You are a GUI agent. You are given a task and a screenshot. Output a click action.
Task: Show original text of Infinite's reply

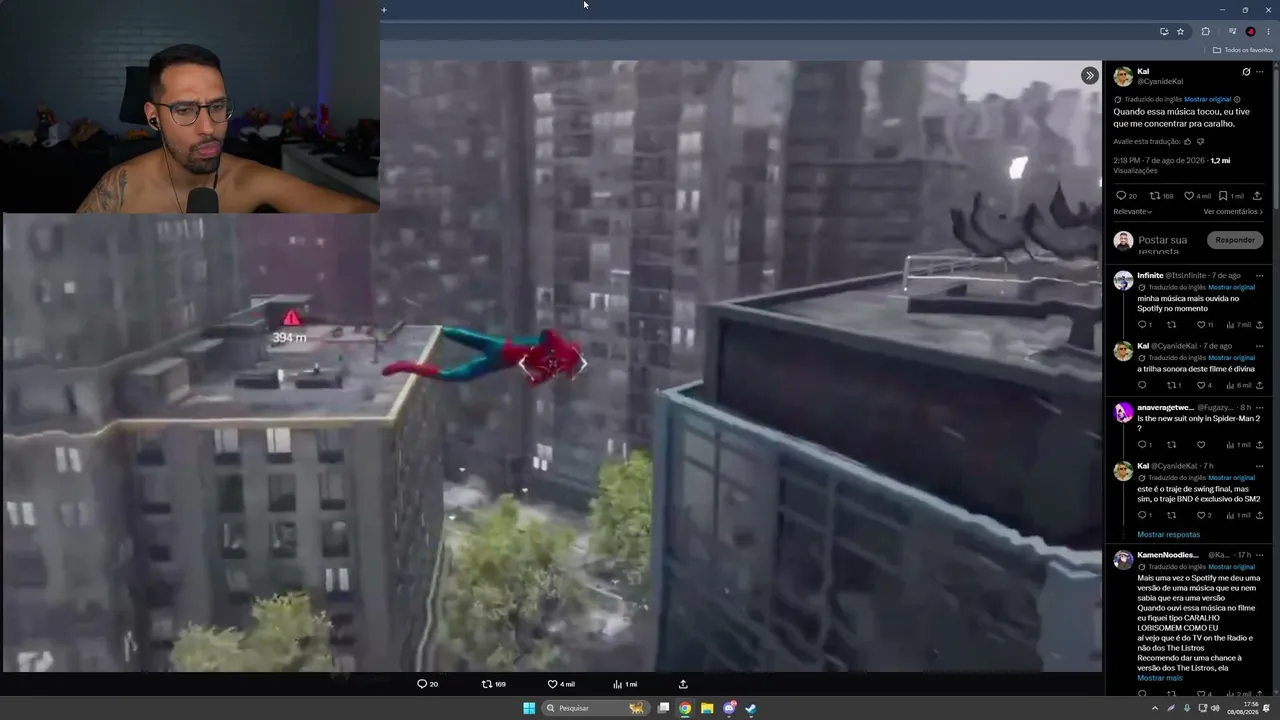tap(1231, 287)
